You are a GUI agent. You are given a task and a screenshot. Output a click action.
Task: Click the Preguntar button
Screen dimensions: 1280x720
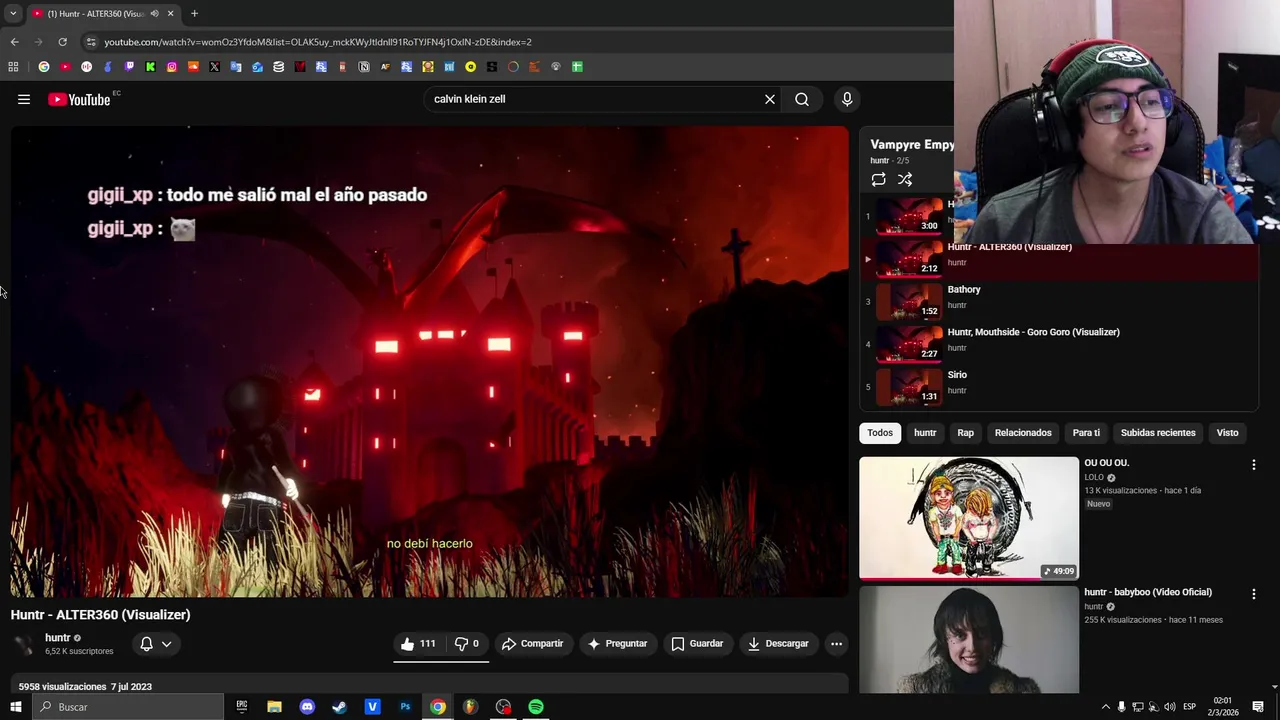[617, 643]
